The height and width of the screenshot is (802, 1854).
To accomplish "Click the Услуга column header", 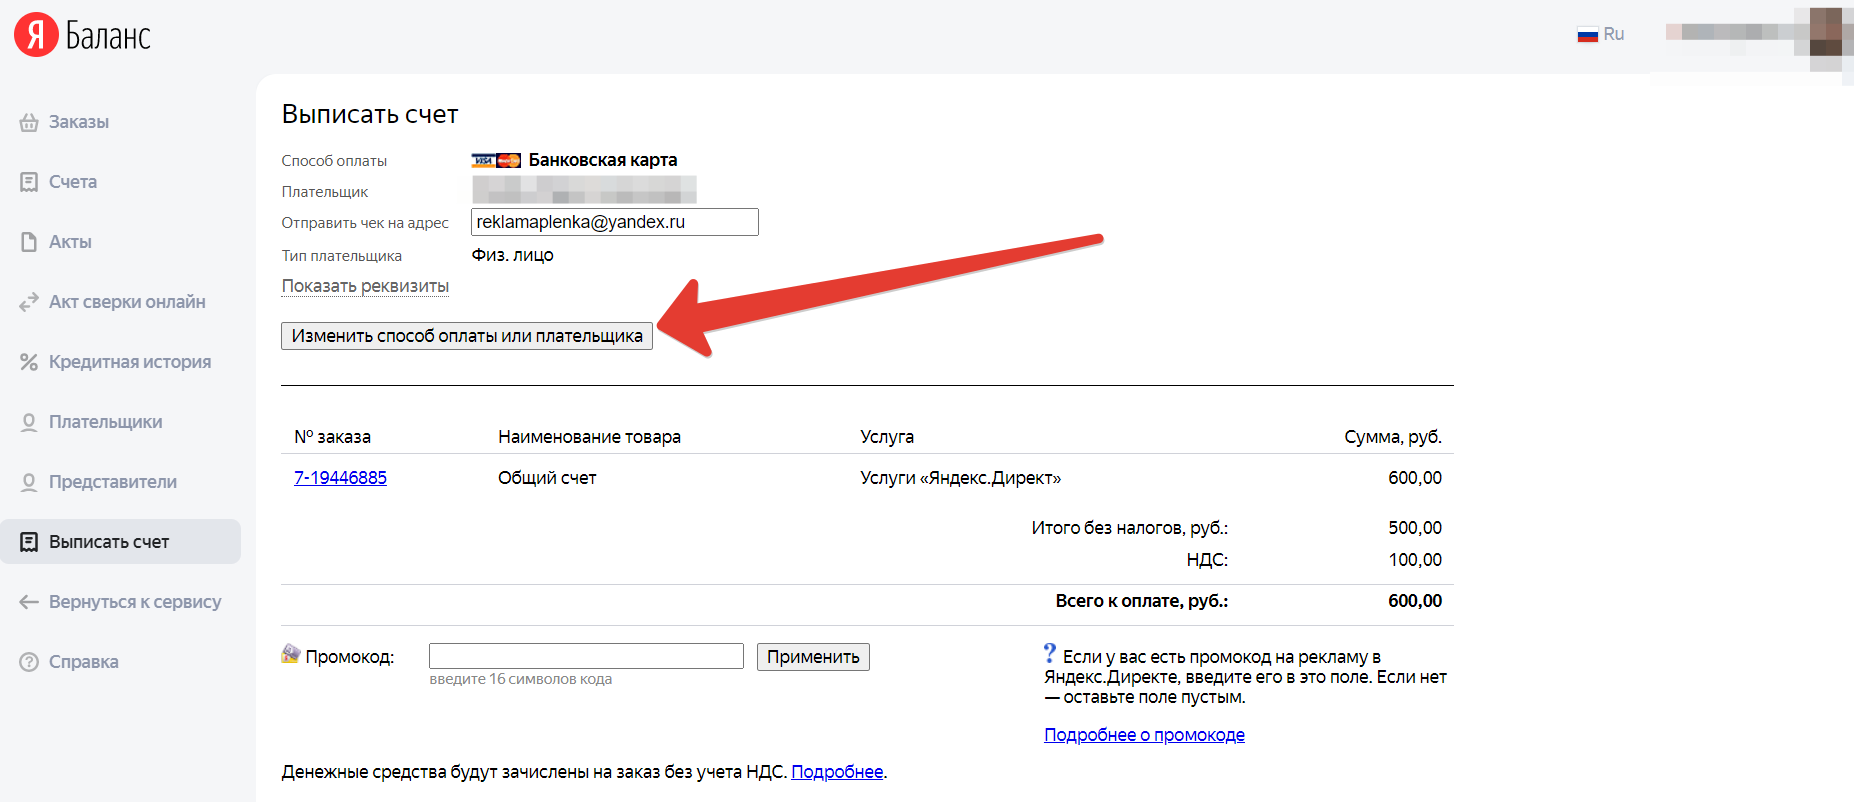I will point(887,437).
